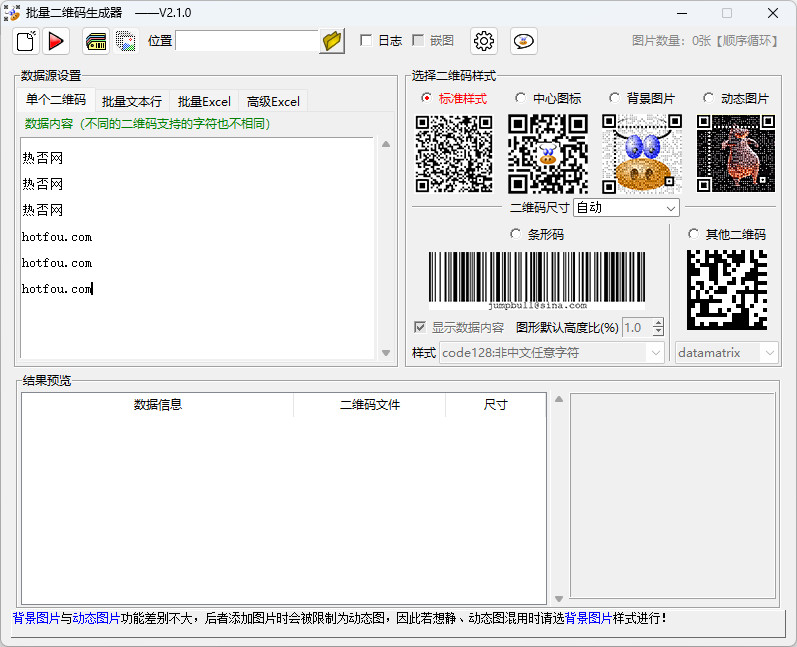Switch to the 单个二维码 tab

pyautogui.click(x=56, y=100)
